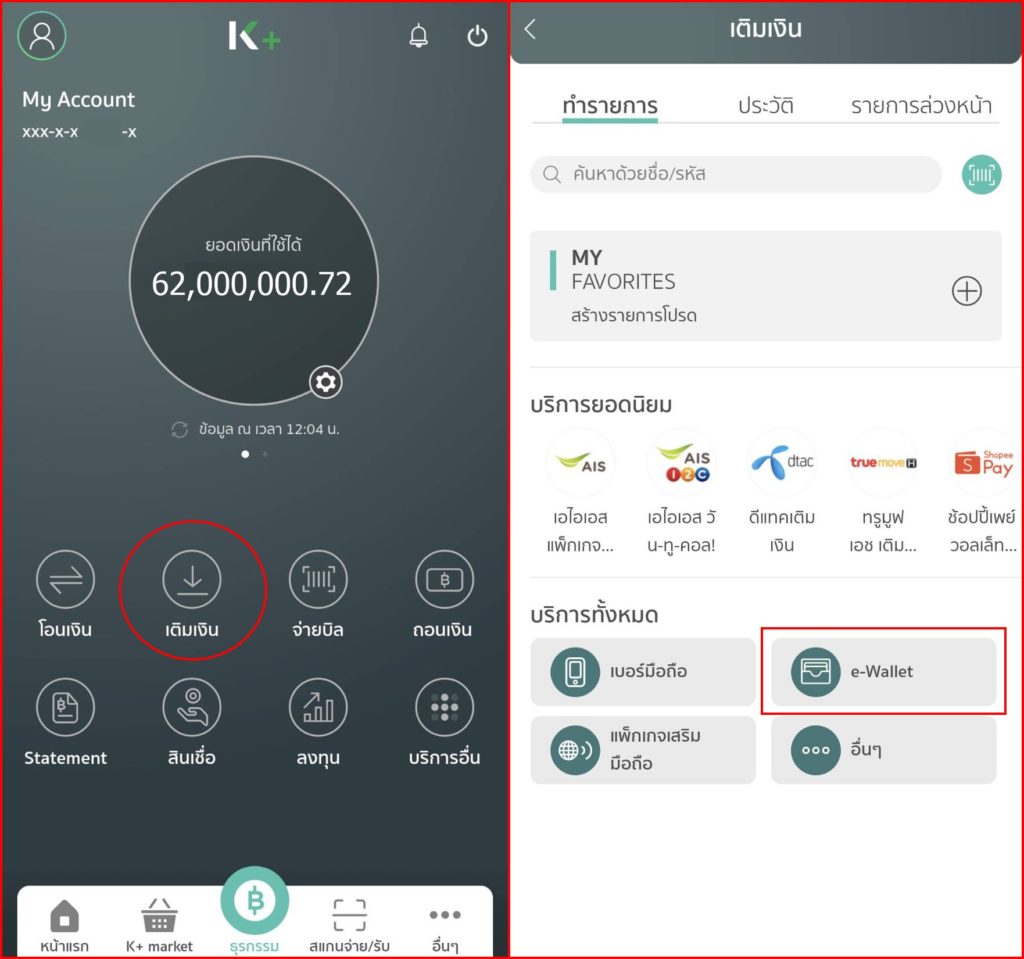Select the ลงทุน investment icon
This screenshot has width=1024, height=959.
point(318,707)
